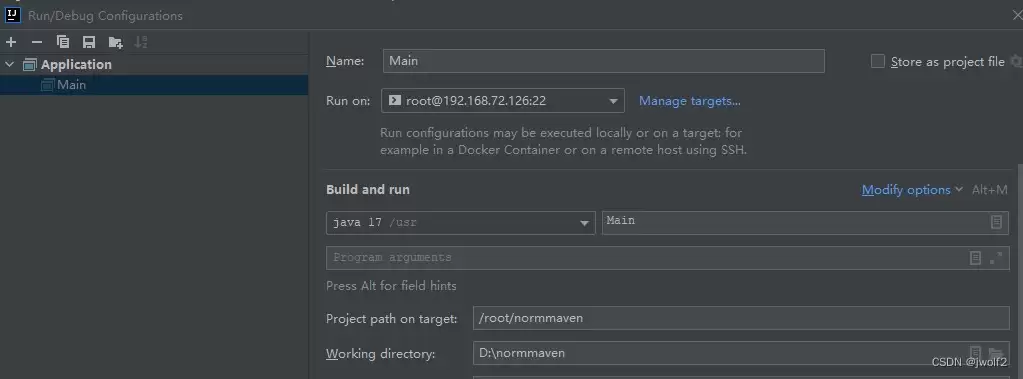Click into the Name text field
The width and height of the screenshot is (1023, 379).
coord(603,61)
